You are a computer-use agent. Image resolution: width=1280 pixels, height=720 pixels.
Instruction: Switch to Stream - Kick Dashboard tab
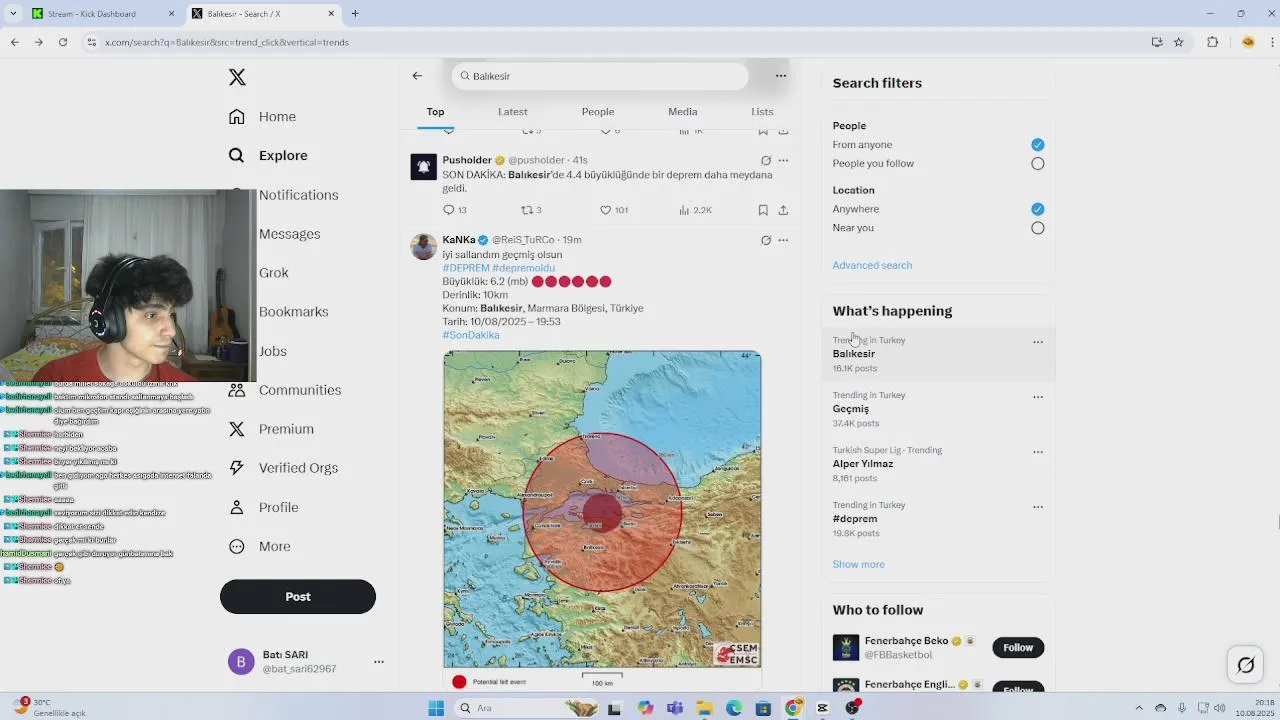click(x=104, y=14)
